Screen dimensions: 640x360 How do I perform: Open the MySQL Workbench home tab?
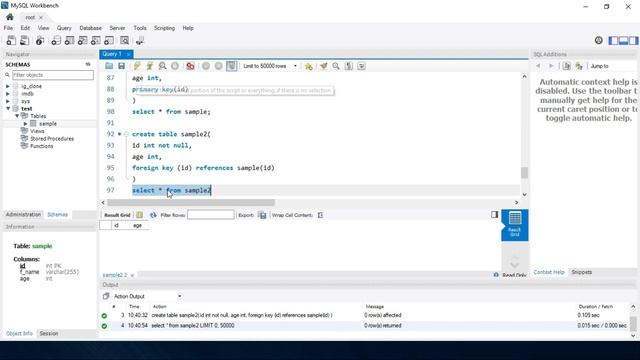(10, 17)
